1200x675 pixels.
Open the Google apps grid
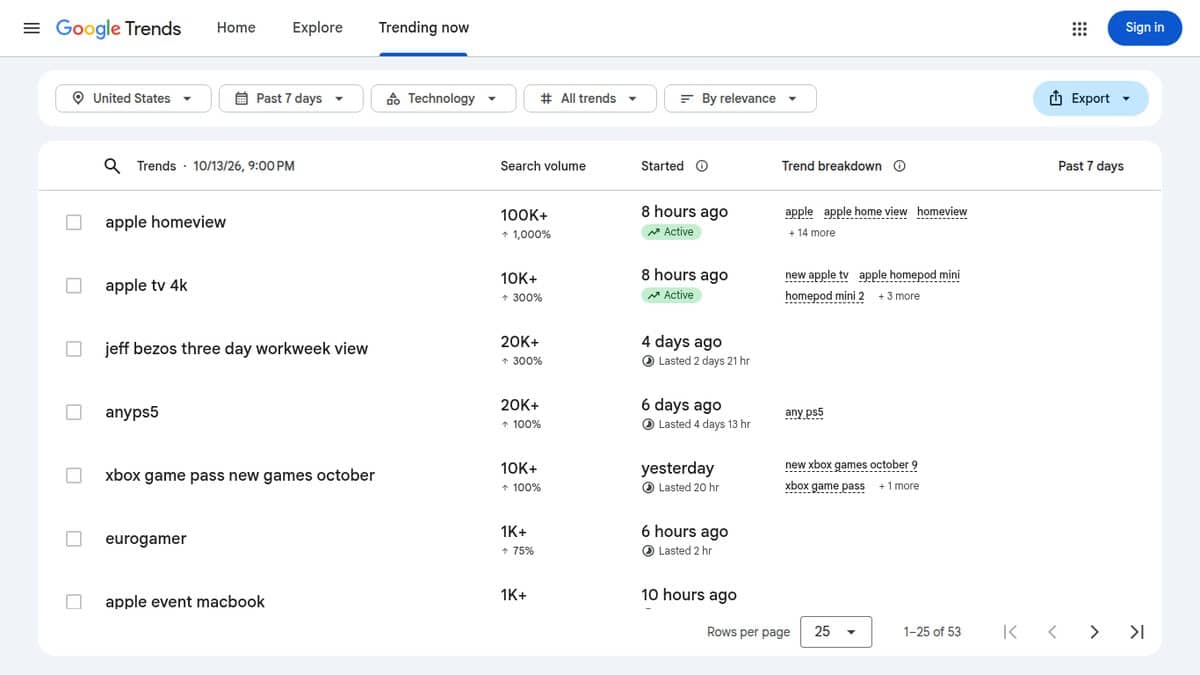pyautogui.click(x=1079, y=28)
